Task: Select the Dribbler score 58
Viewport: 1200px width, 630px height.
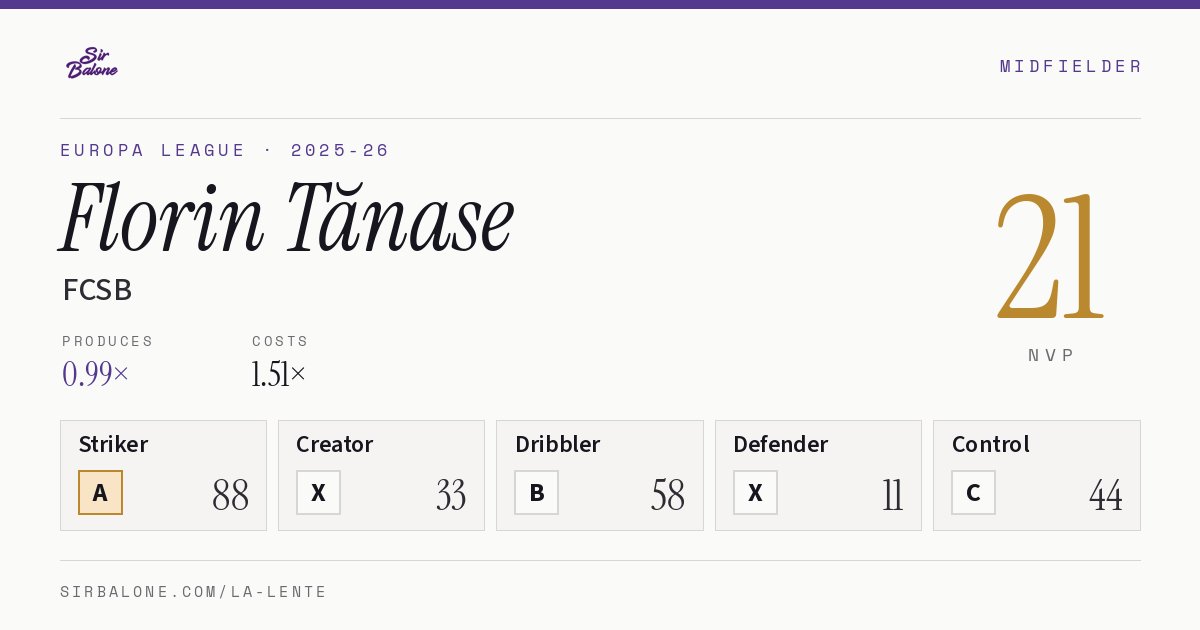Action: click(668, 495)
